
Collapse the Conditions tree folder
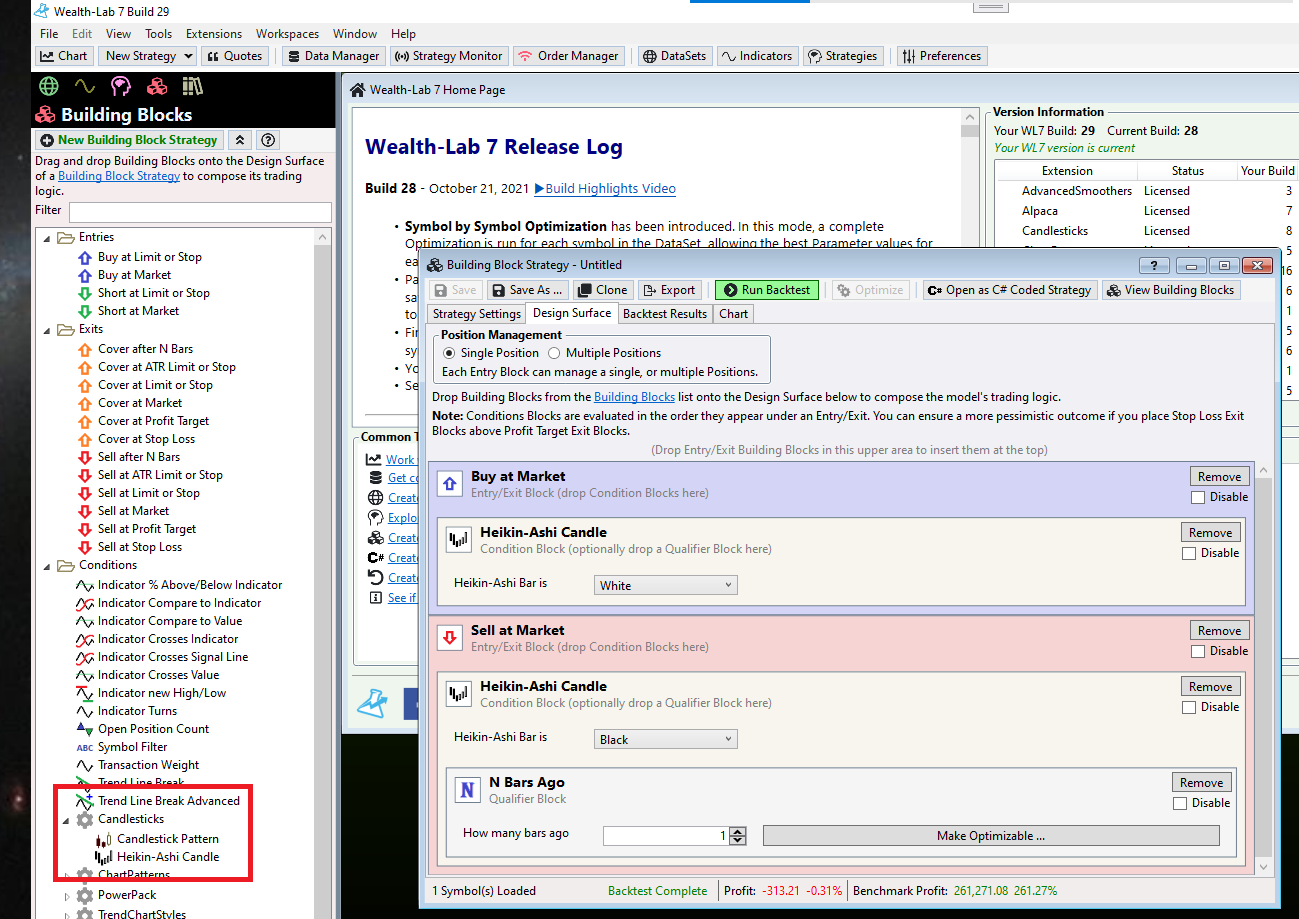point(45,566)
